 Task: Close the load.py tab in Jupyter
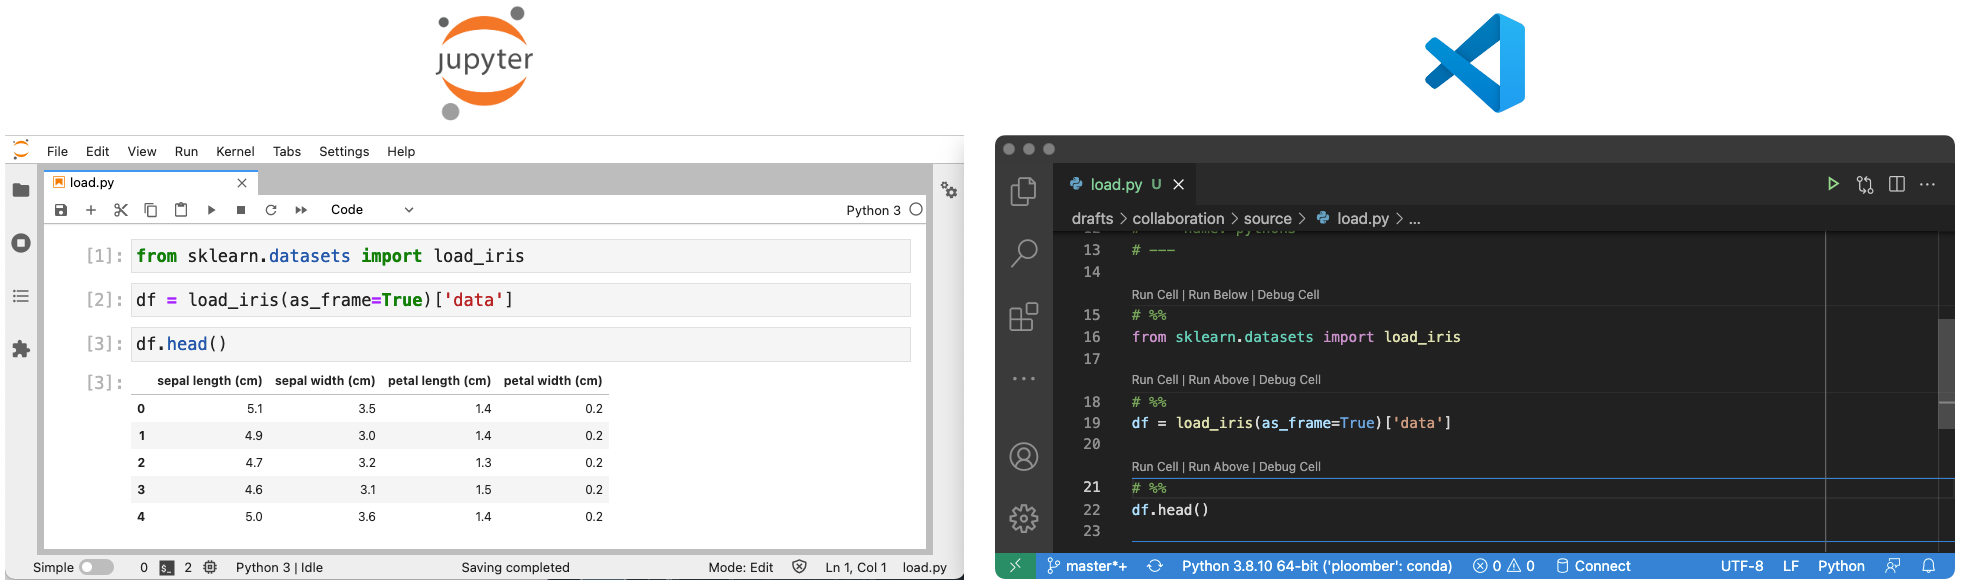pyautogui.click(x=242, y=183)
